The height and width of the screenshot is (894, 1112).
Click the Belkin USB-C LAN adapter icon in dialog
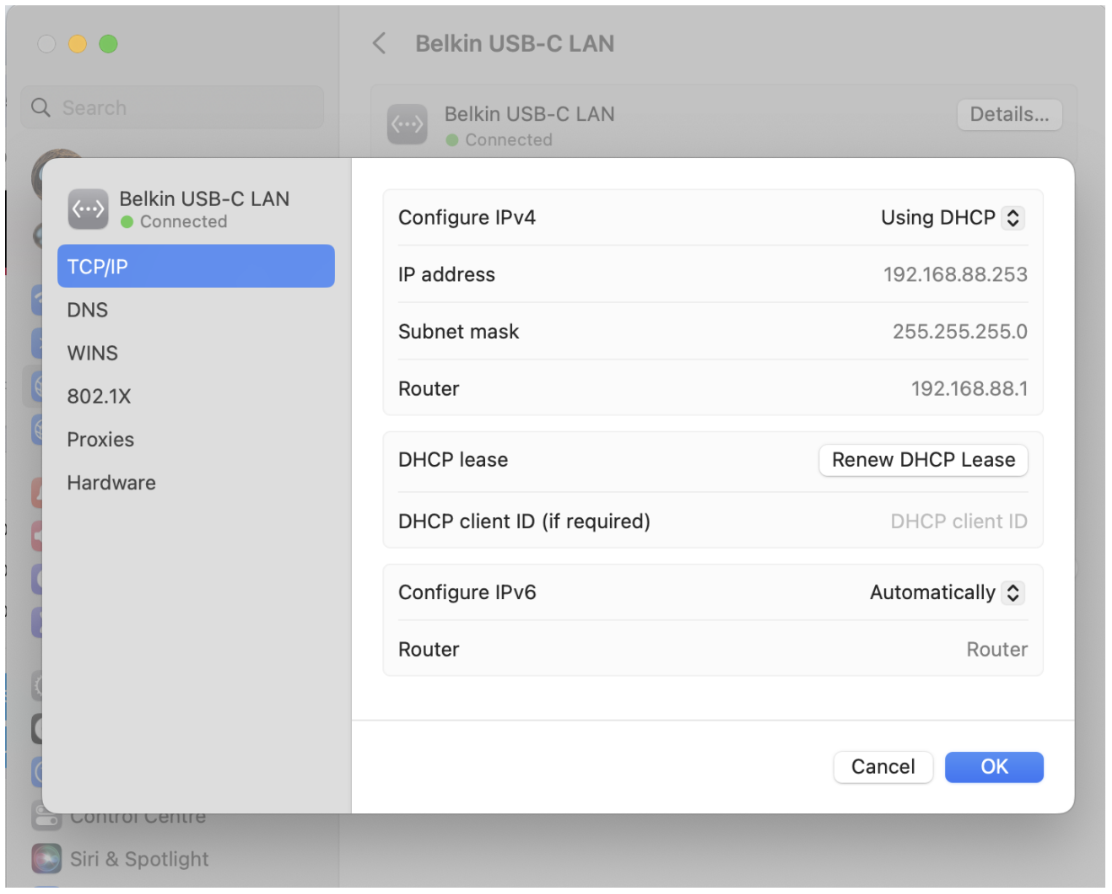(88, 209)
